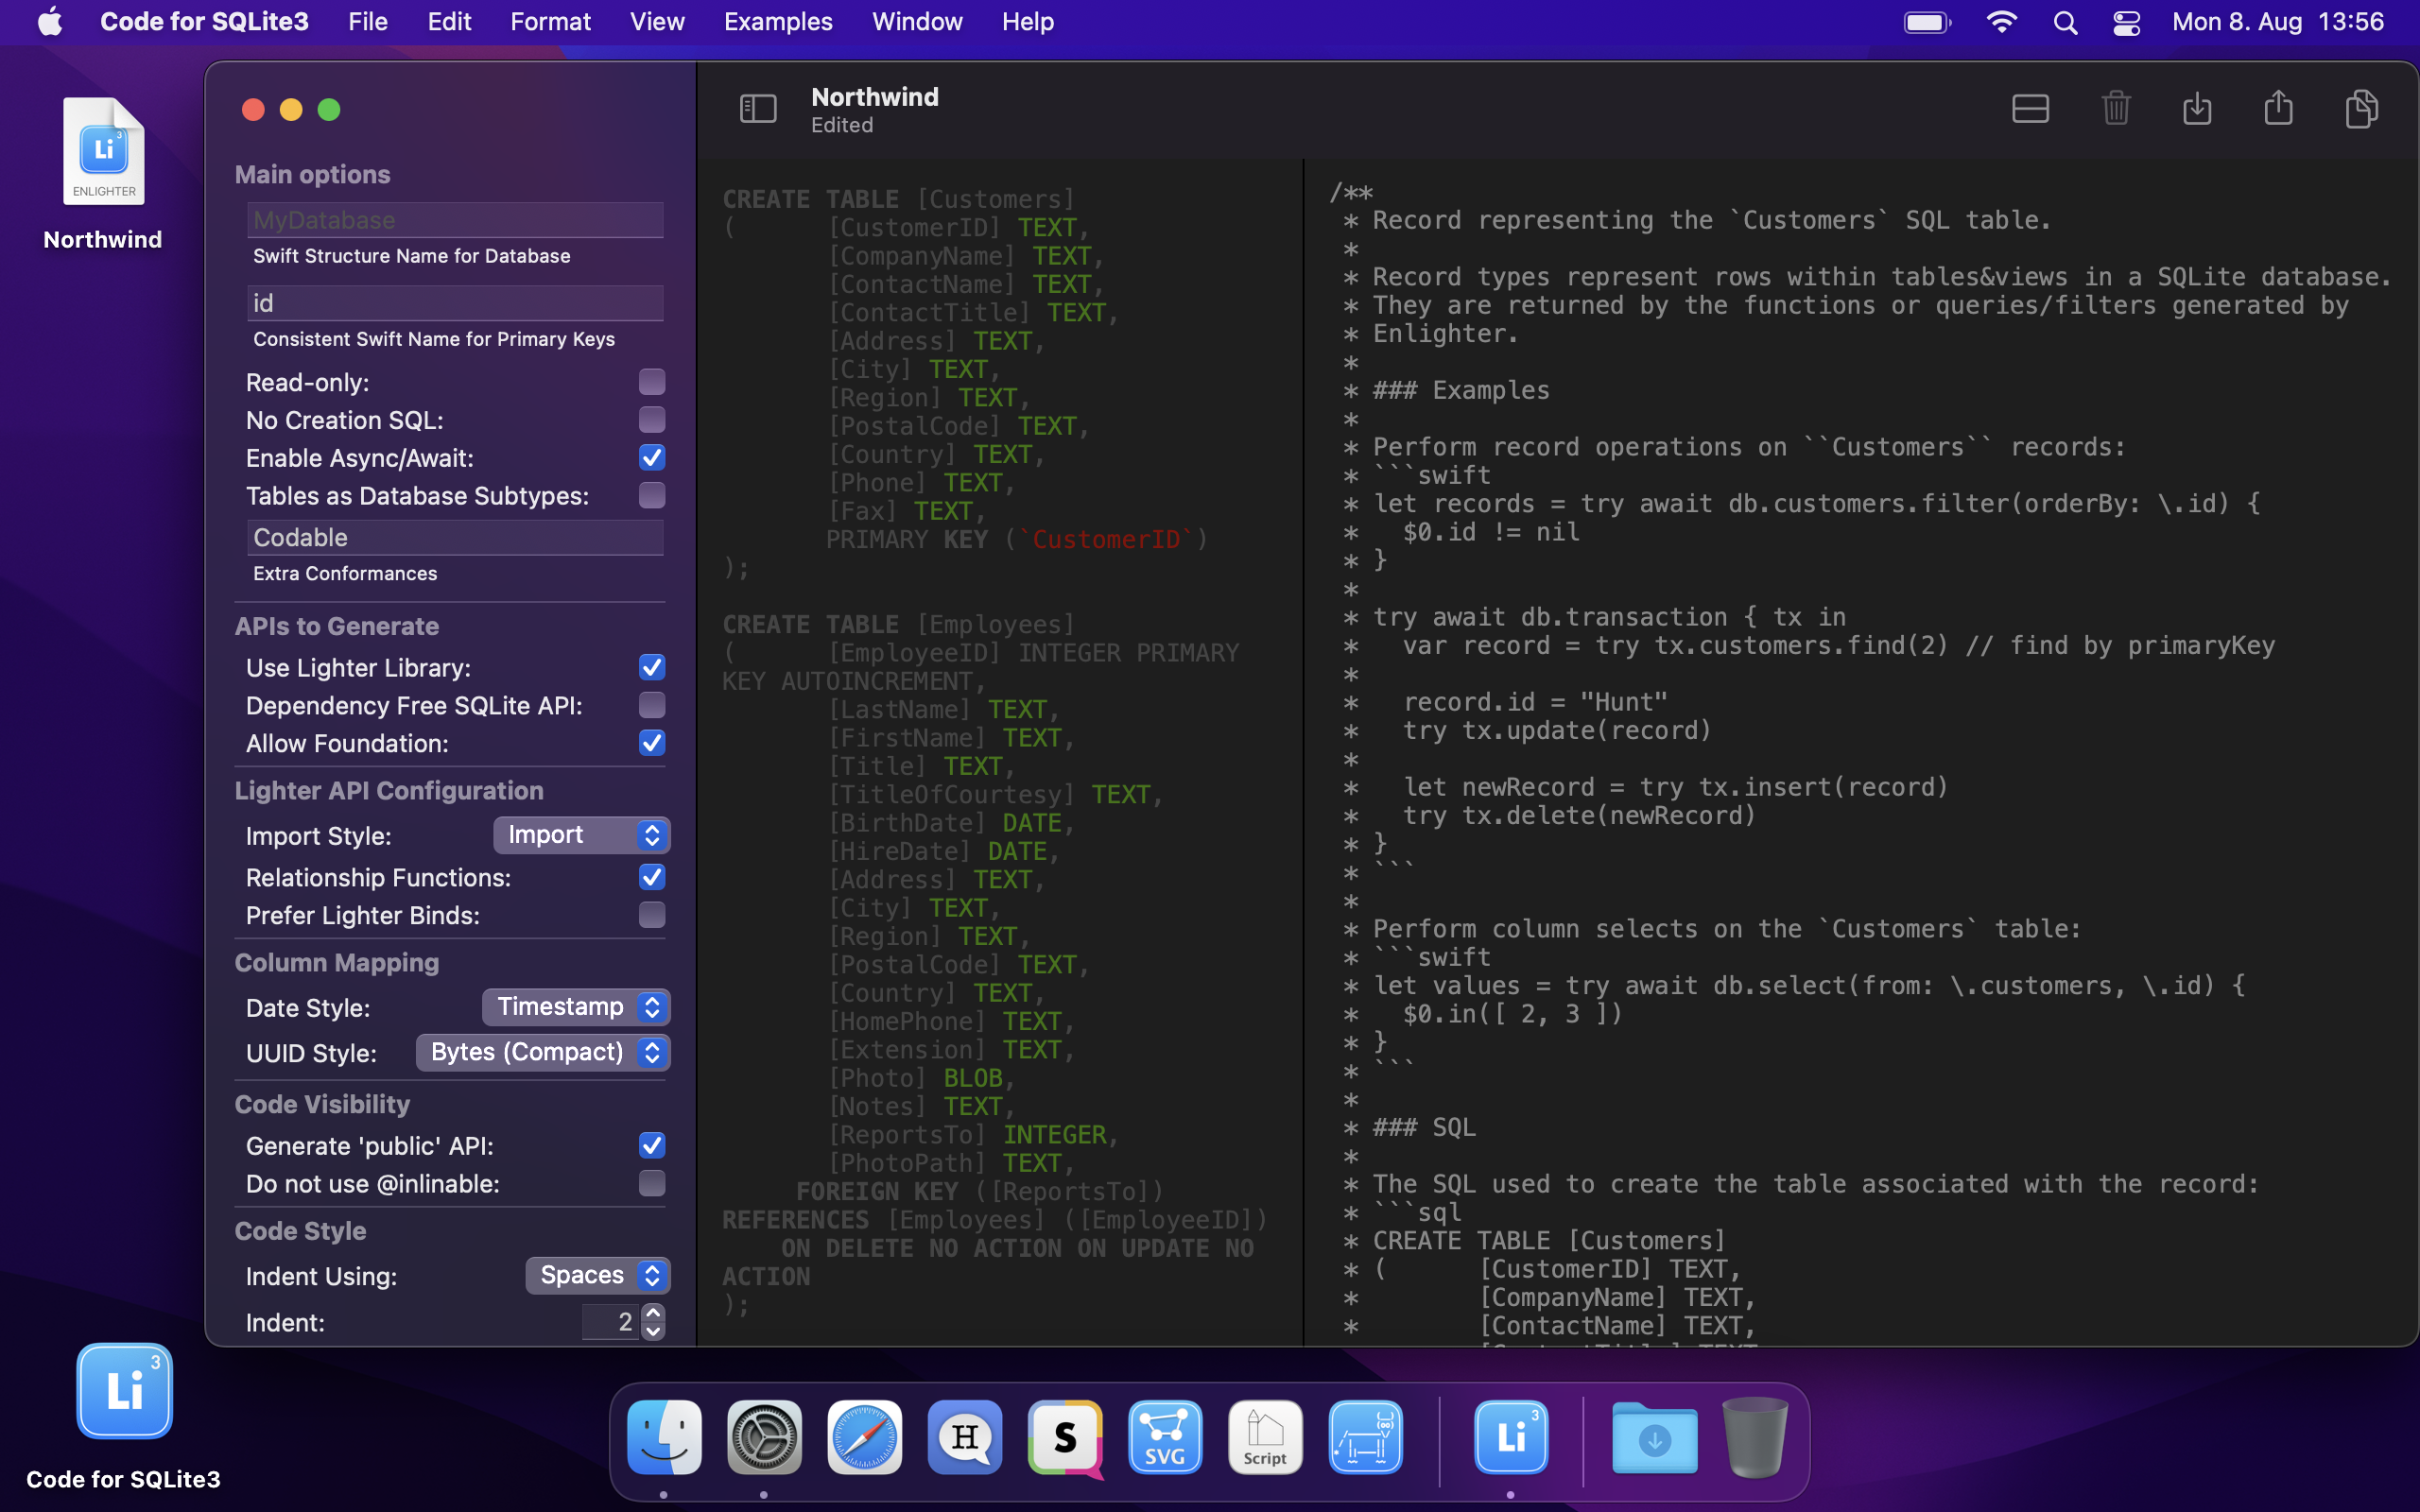Open the Format menu

coord(550,21)
